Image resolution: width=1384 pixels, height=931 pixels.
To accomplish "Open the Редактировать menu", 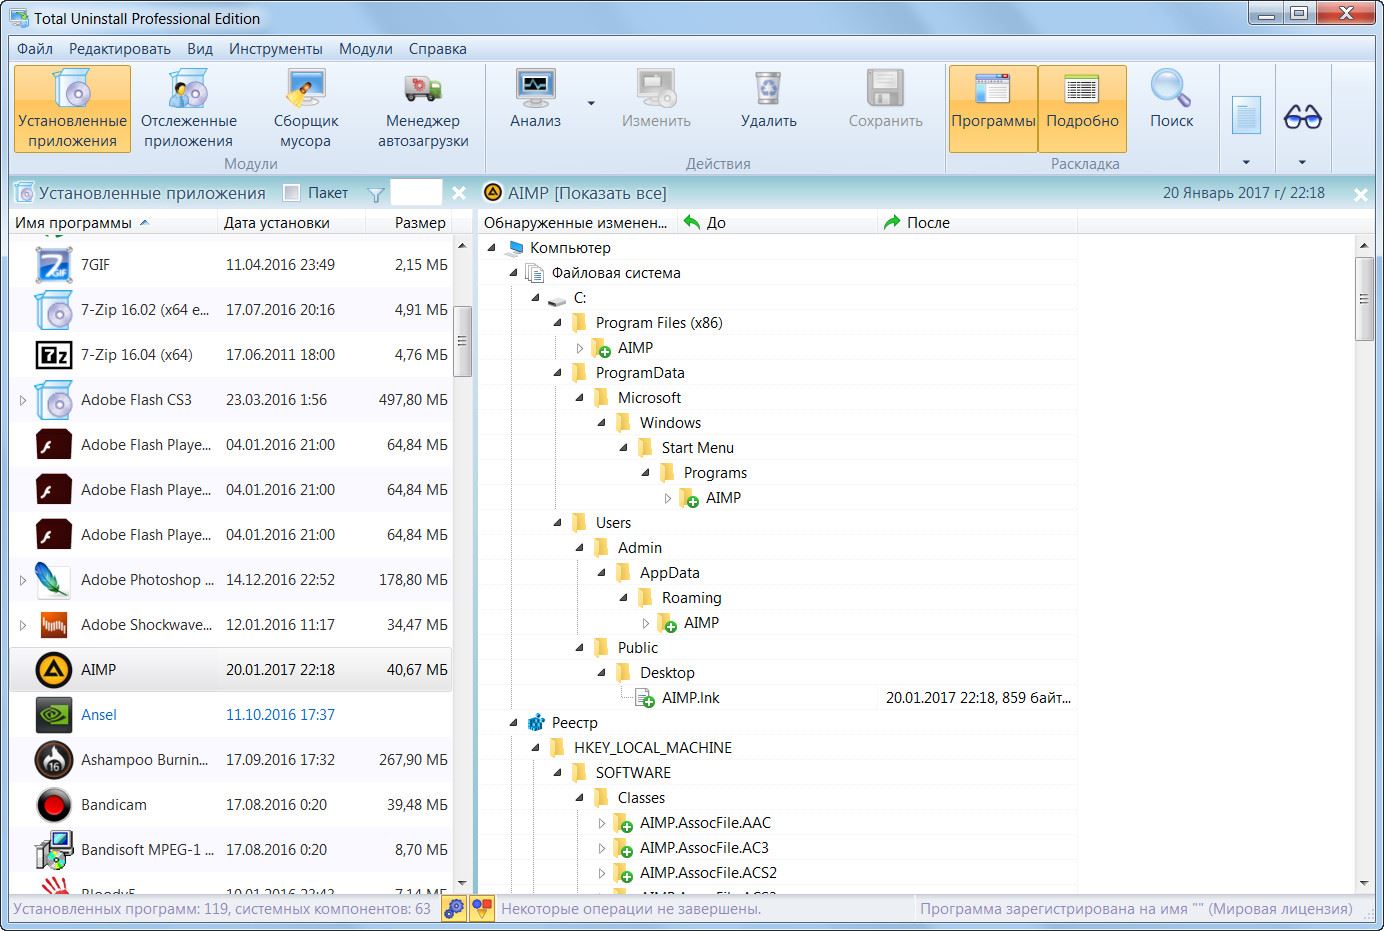I will tap(120, 48).
